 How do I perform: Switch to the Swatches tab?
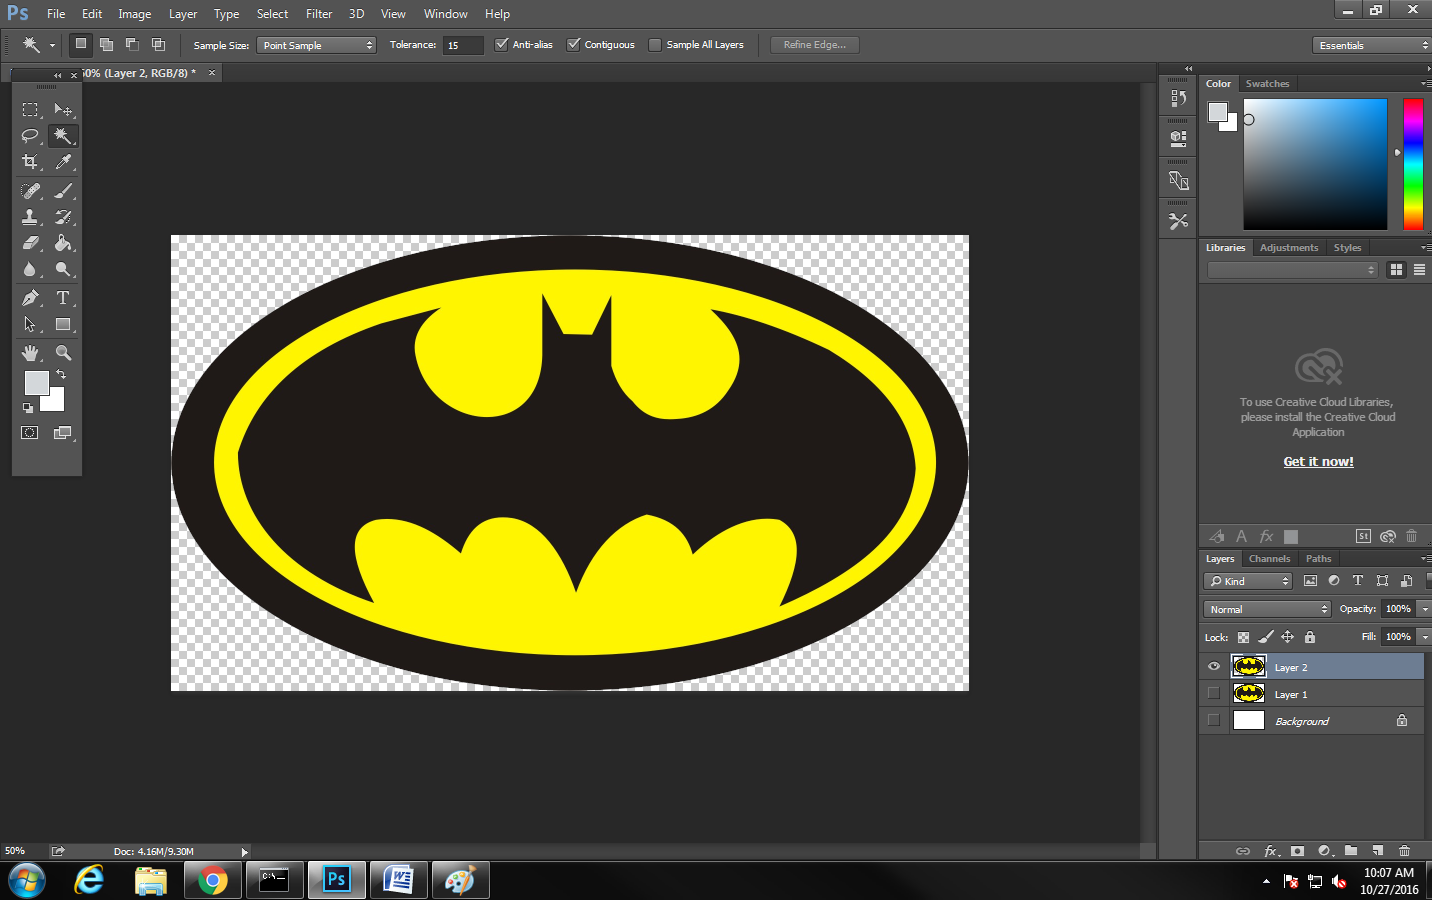pyautogui.click(x=1267, y=84)
